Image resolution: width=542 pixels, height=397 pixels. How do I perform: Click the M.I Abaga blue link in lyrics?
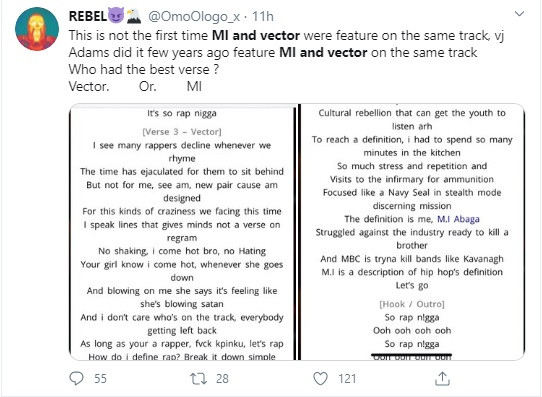click(x=458, y=219)
